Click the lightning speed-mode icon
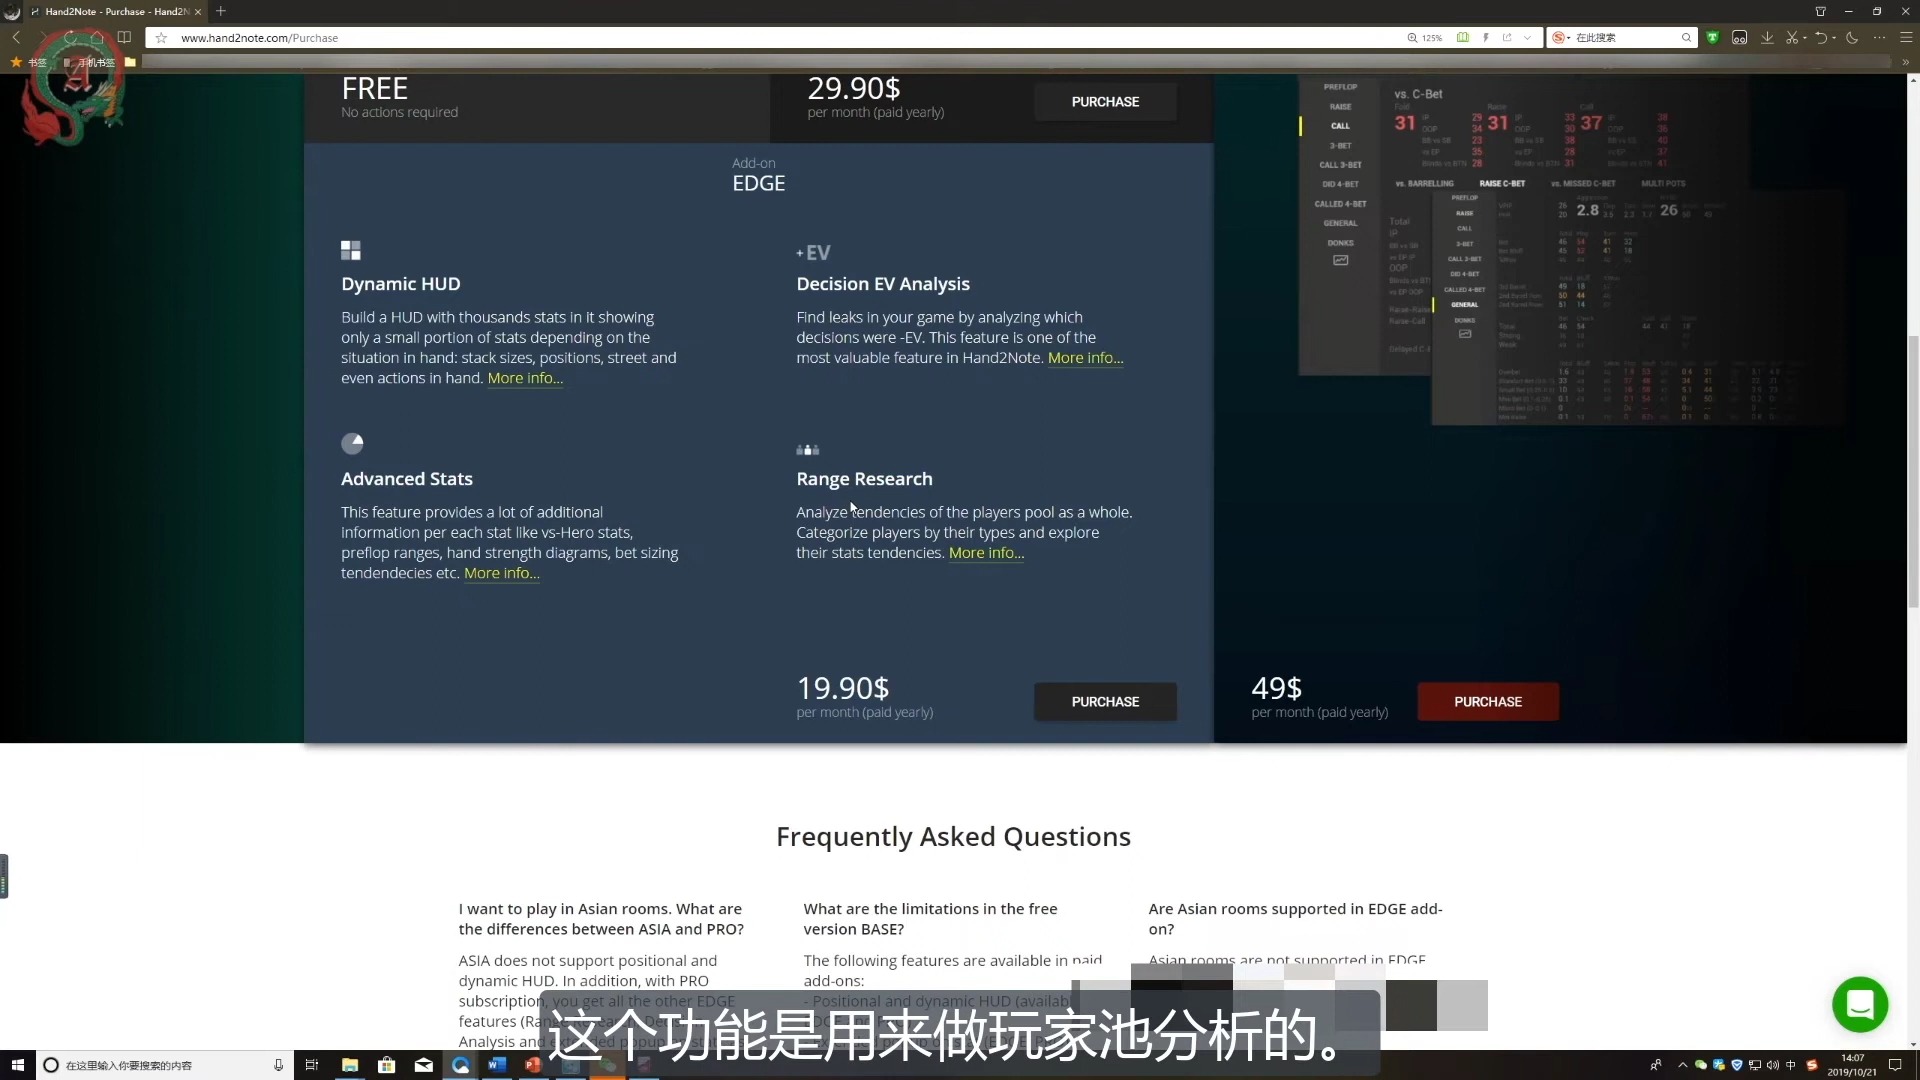The image size is (1920, 1080). pyautogui.click(x=1486, y=38)
